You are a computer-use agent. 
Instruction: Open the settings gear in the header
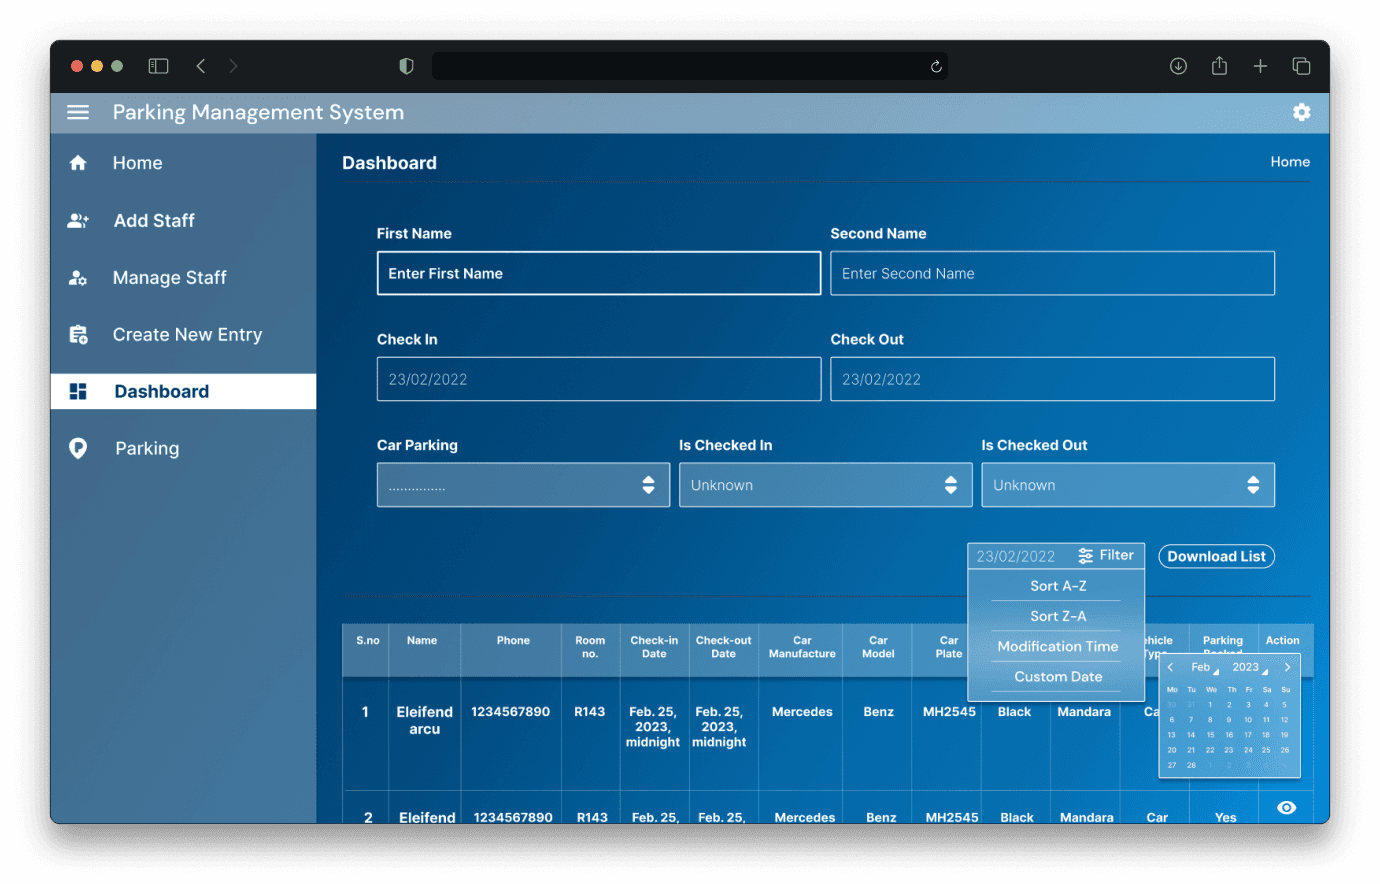(1301, 112)
